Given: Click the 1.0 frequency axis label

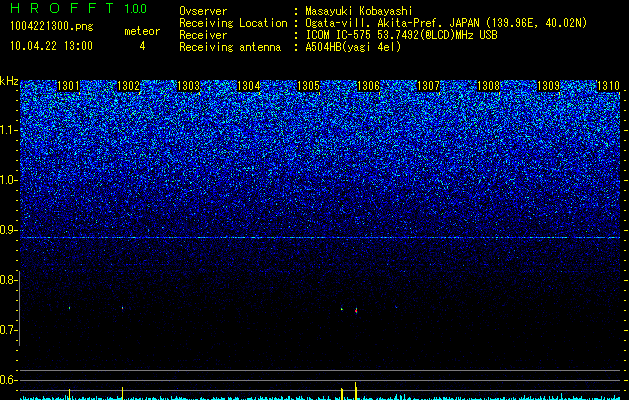Looking at the screenshot, I should (9, 180).
